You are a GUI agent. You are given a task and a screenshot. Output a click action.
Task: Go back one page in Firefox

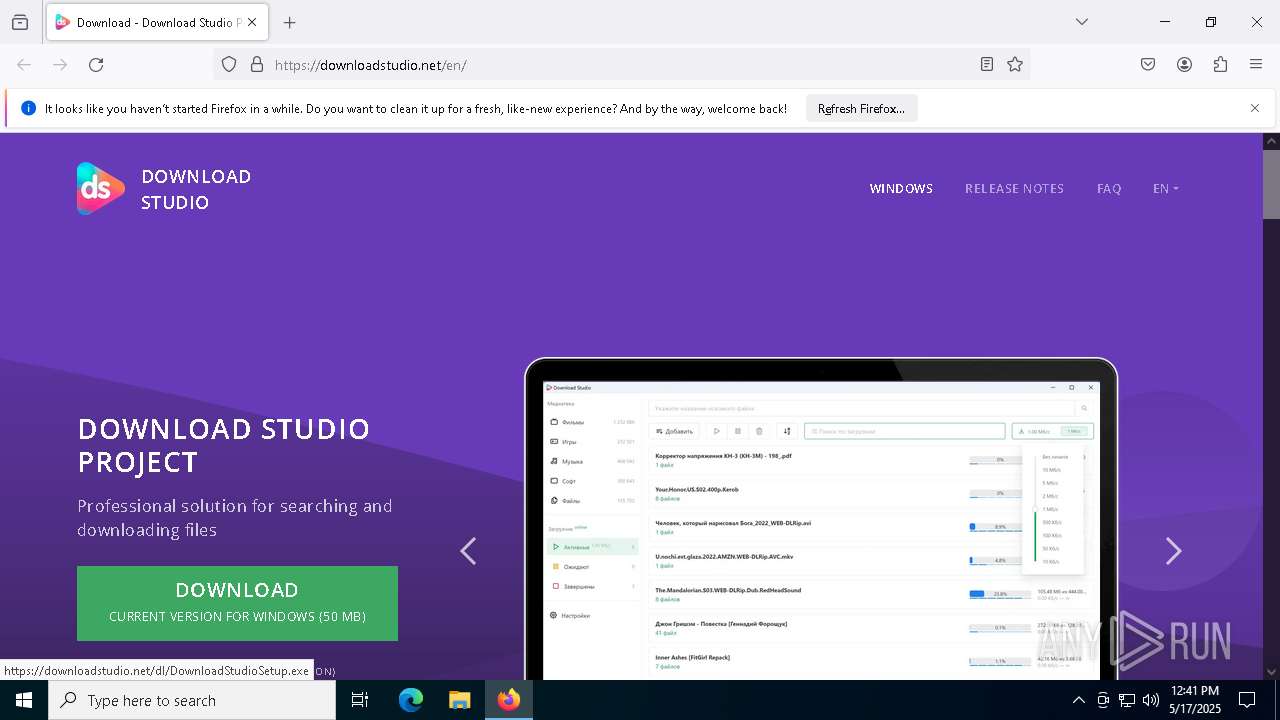click(x=24, y=64)
